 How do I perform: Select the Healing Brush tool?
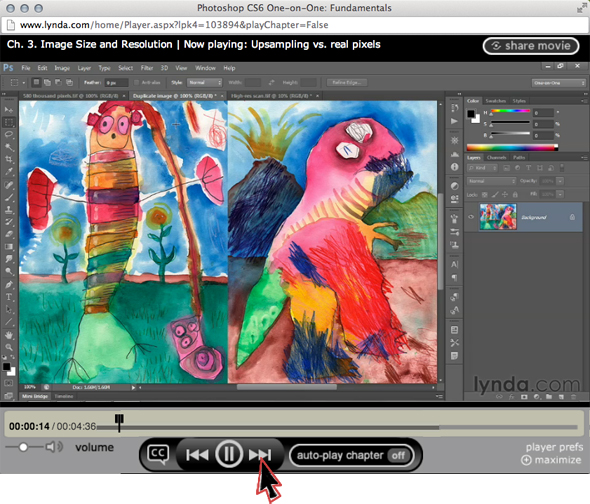[9, 185]
